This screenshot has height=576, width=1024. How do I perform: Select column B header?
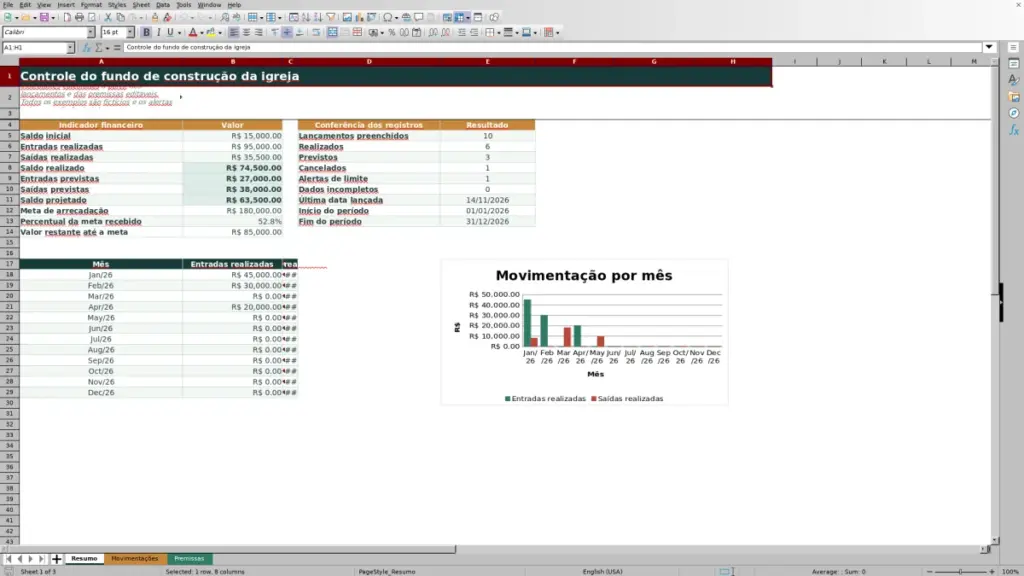coord(232,61)
